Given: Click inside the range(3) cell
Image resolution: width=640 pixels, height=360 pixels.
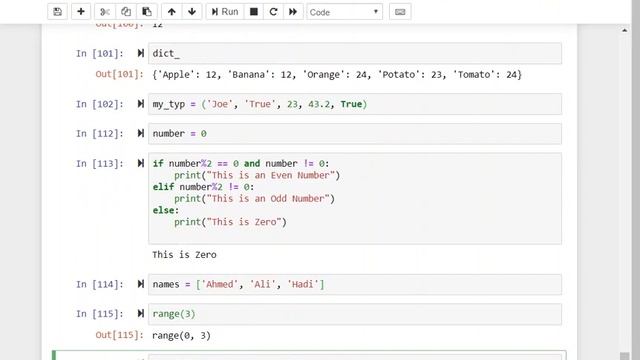Looking at the screenshot, I should (x=355, y=314).
